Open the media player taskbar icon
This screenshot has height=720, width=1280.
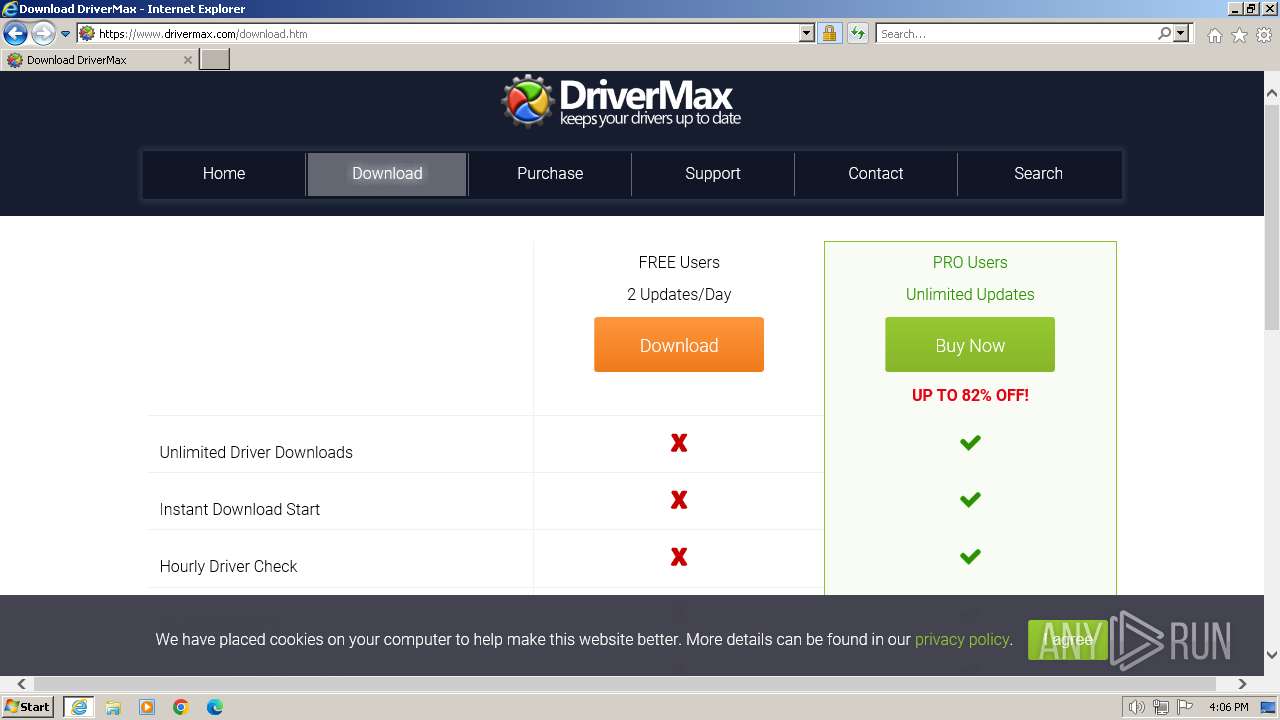pyautogui.click(x=147, y=707)
